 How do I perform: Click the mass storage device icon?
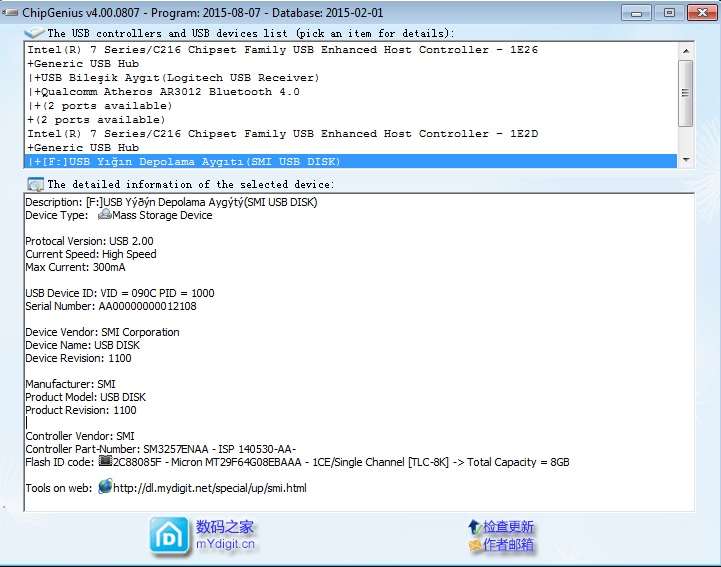click(x=105, y=214)
